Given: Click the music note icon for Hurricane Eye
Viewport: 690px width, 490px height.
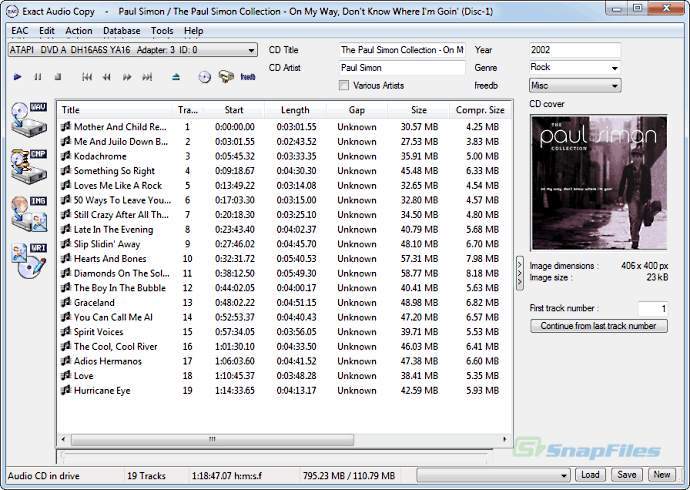Looking at the screenshot, I should click(x=66, y=390).
